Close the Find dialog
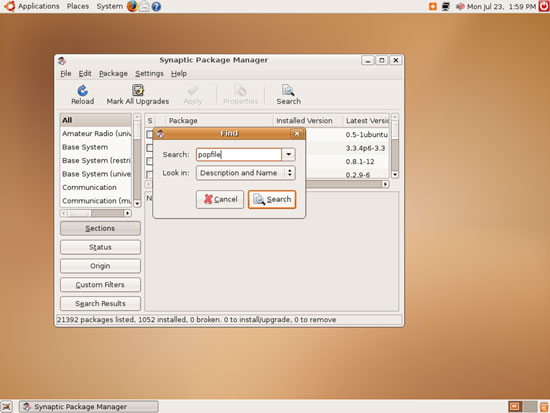The image size is (550, 413). [x=297, y=133]
